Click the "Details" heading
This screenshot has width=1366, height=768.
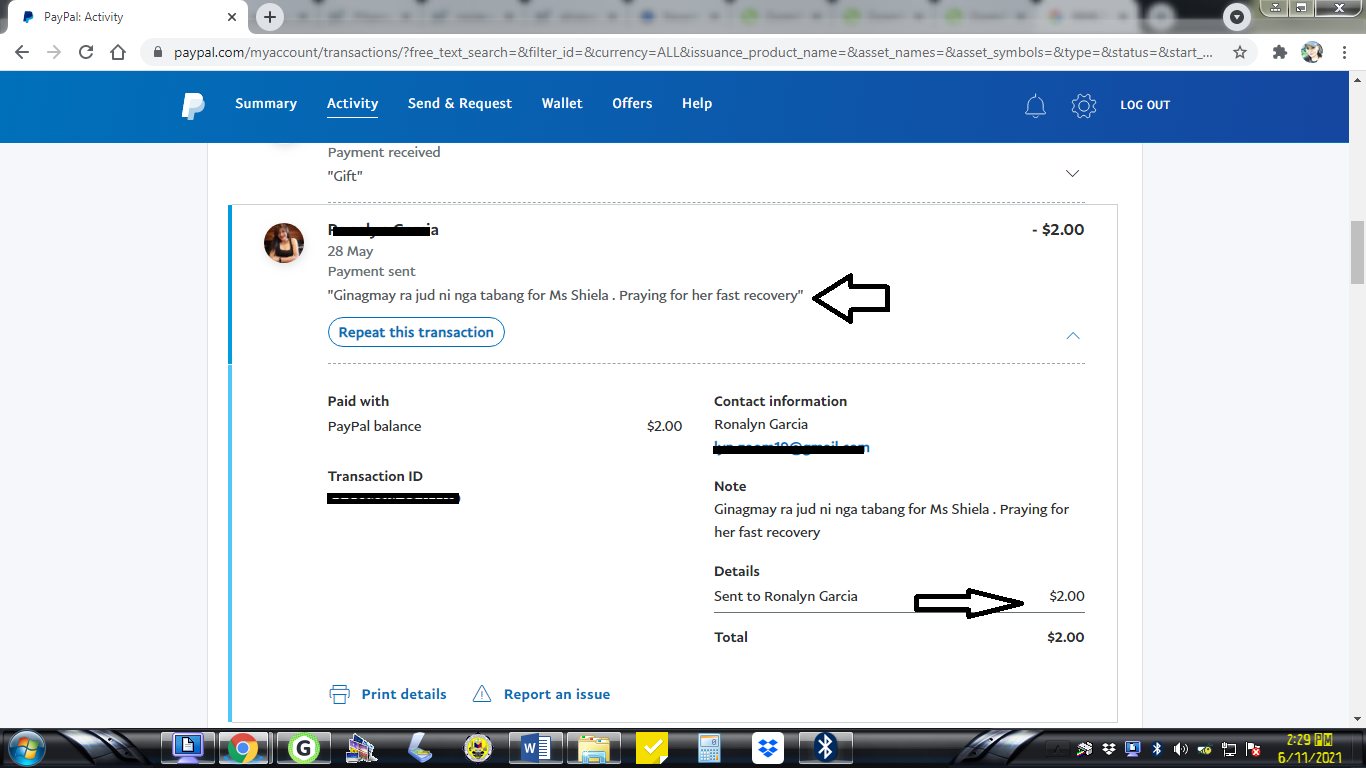click(737, 571)
